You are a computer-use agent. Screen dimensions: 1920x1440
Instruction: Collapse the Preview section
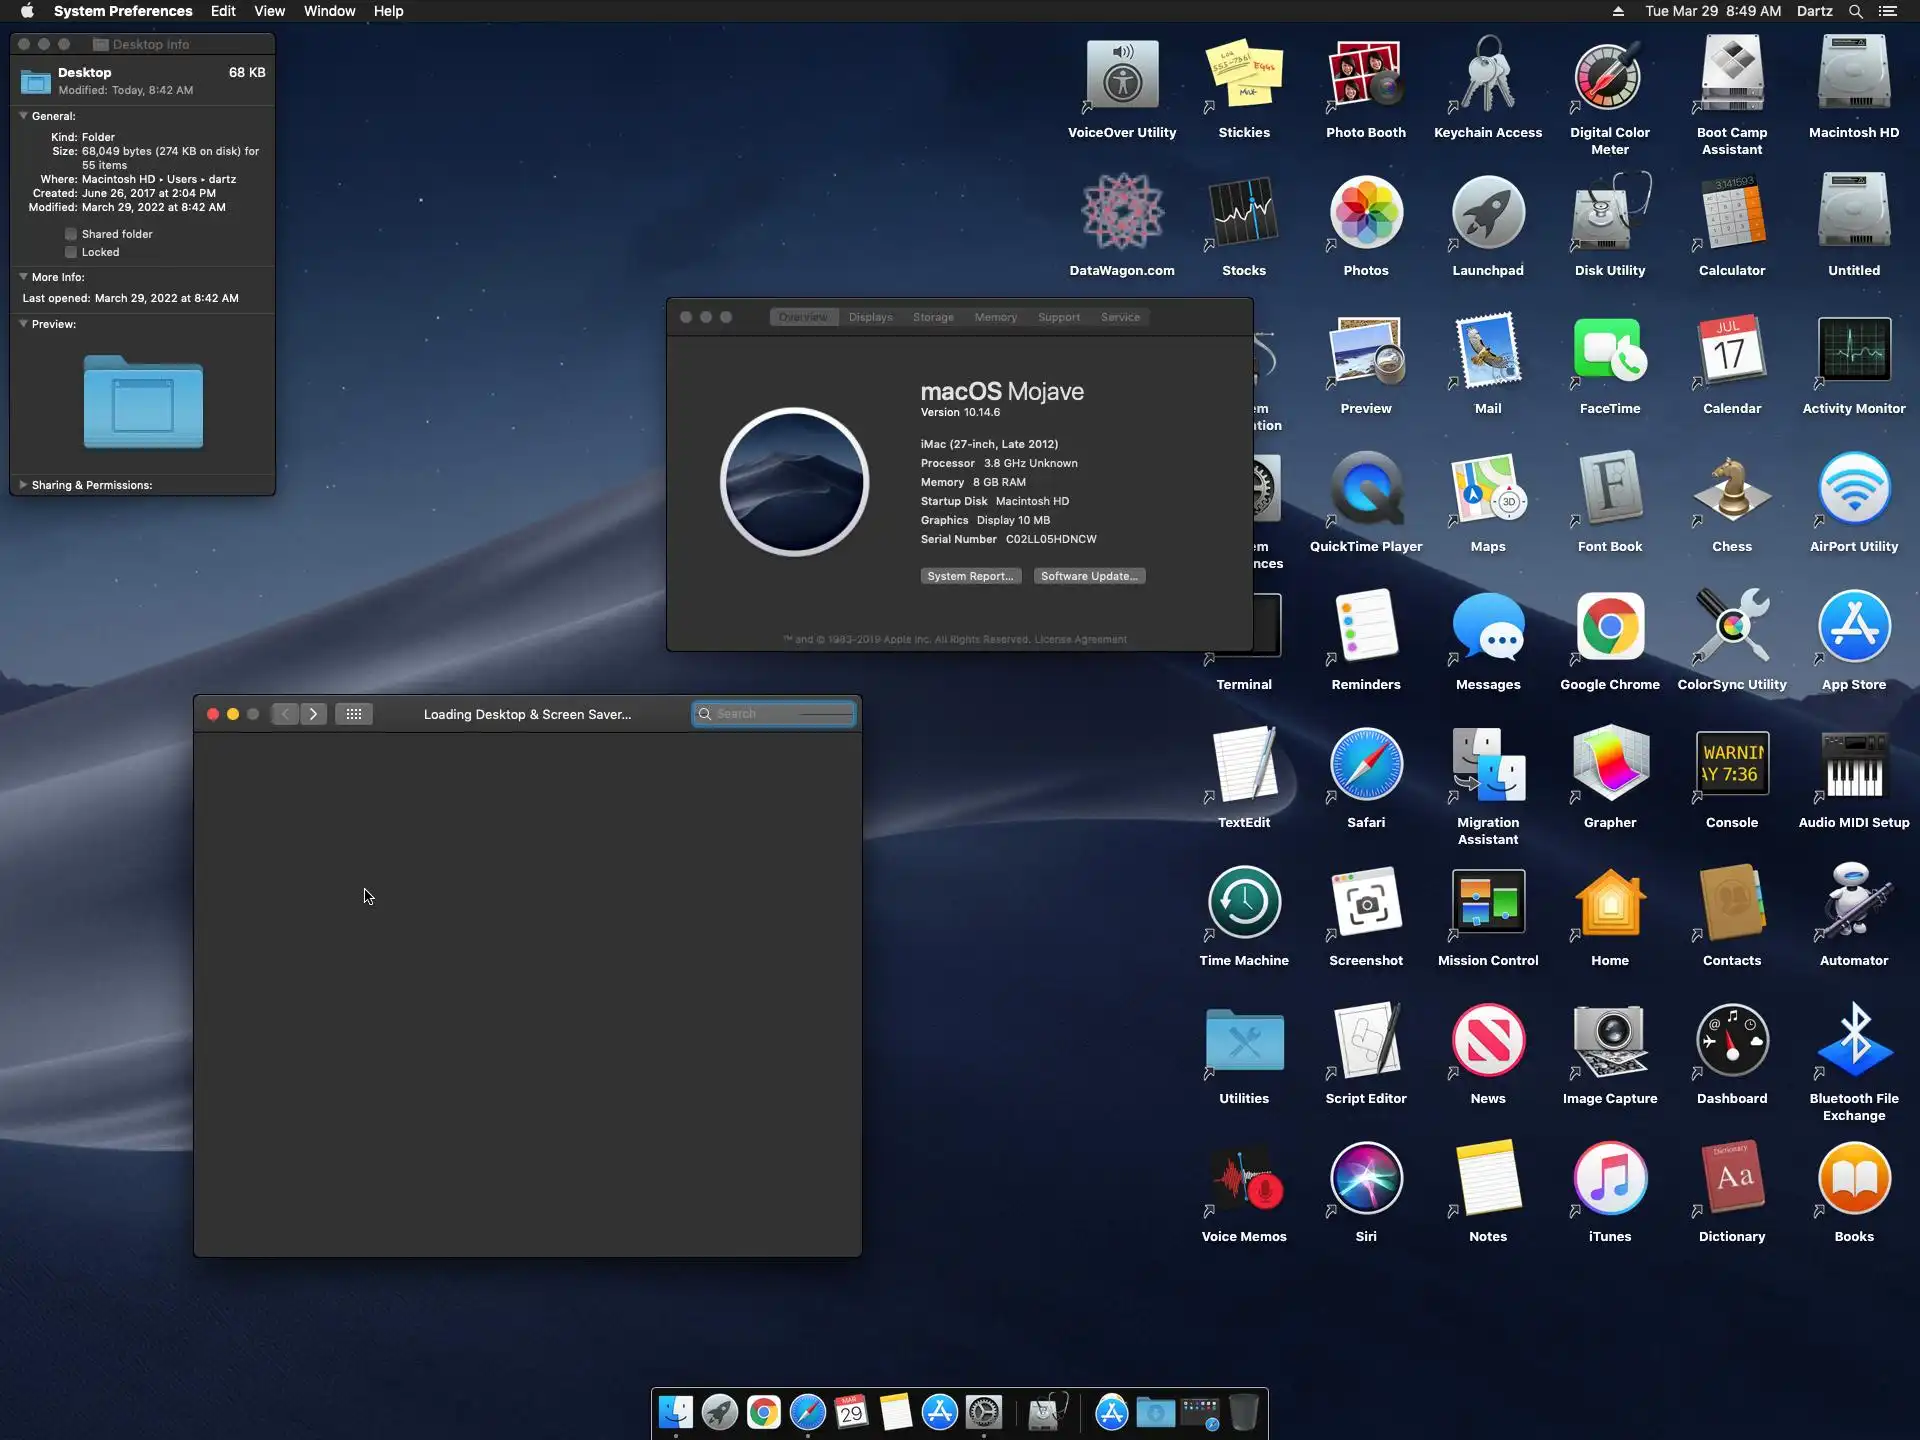(x=23, y=324)
